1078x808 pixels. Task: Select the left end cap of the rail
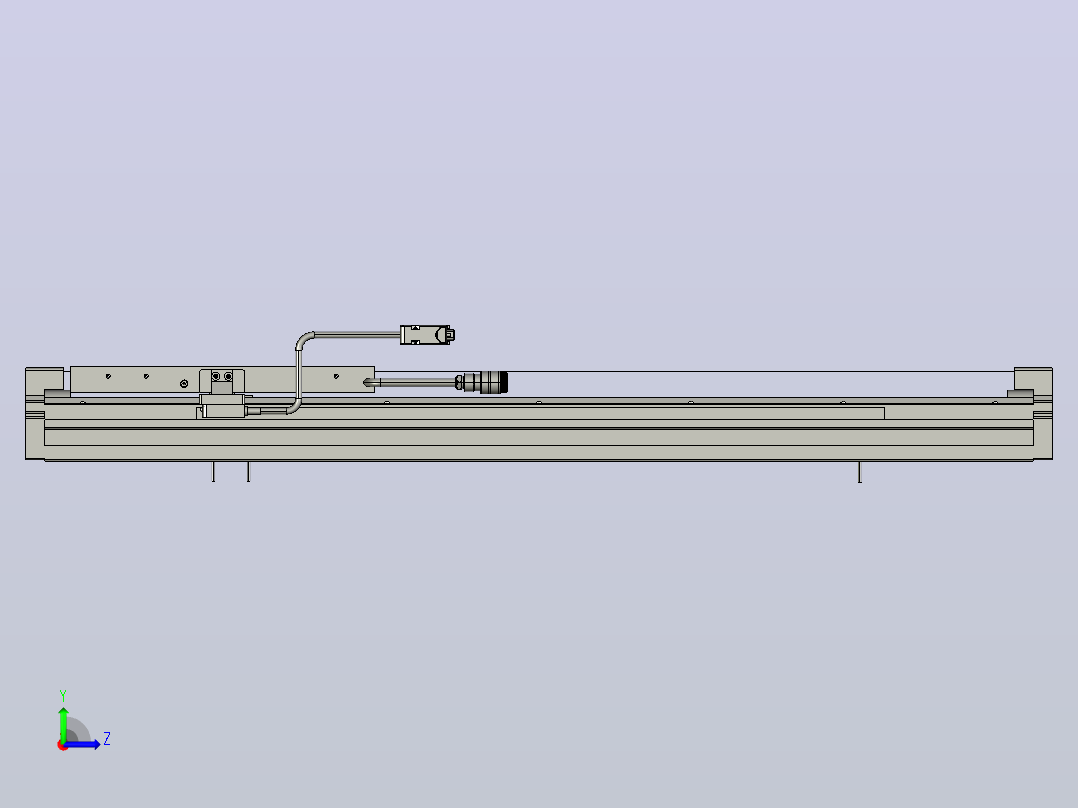coord(34,413)
